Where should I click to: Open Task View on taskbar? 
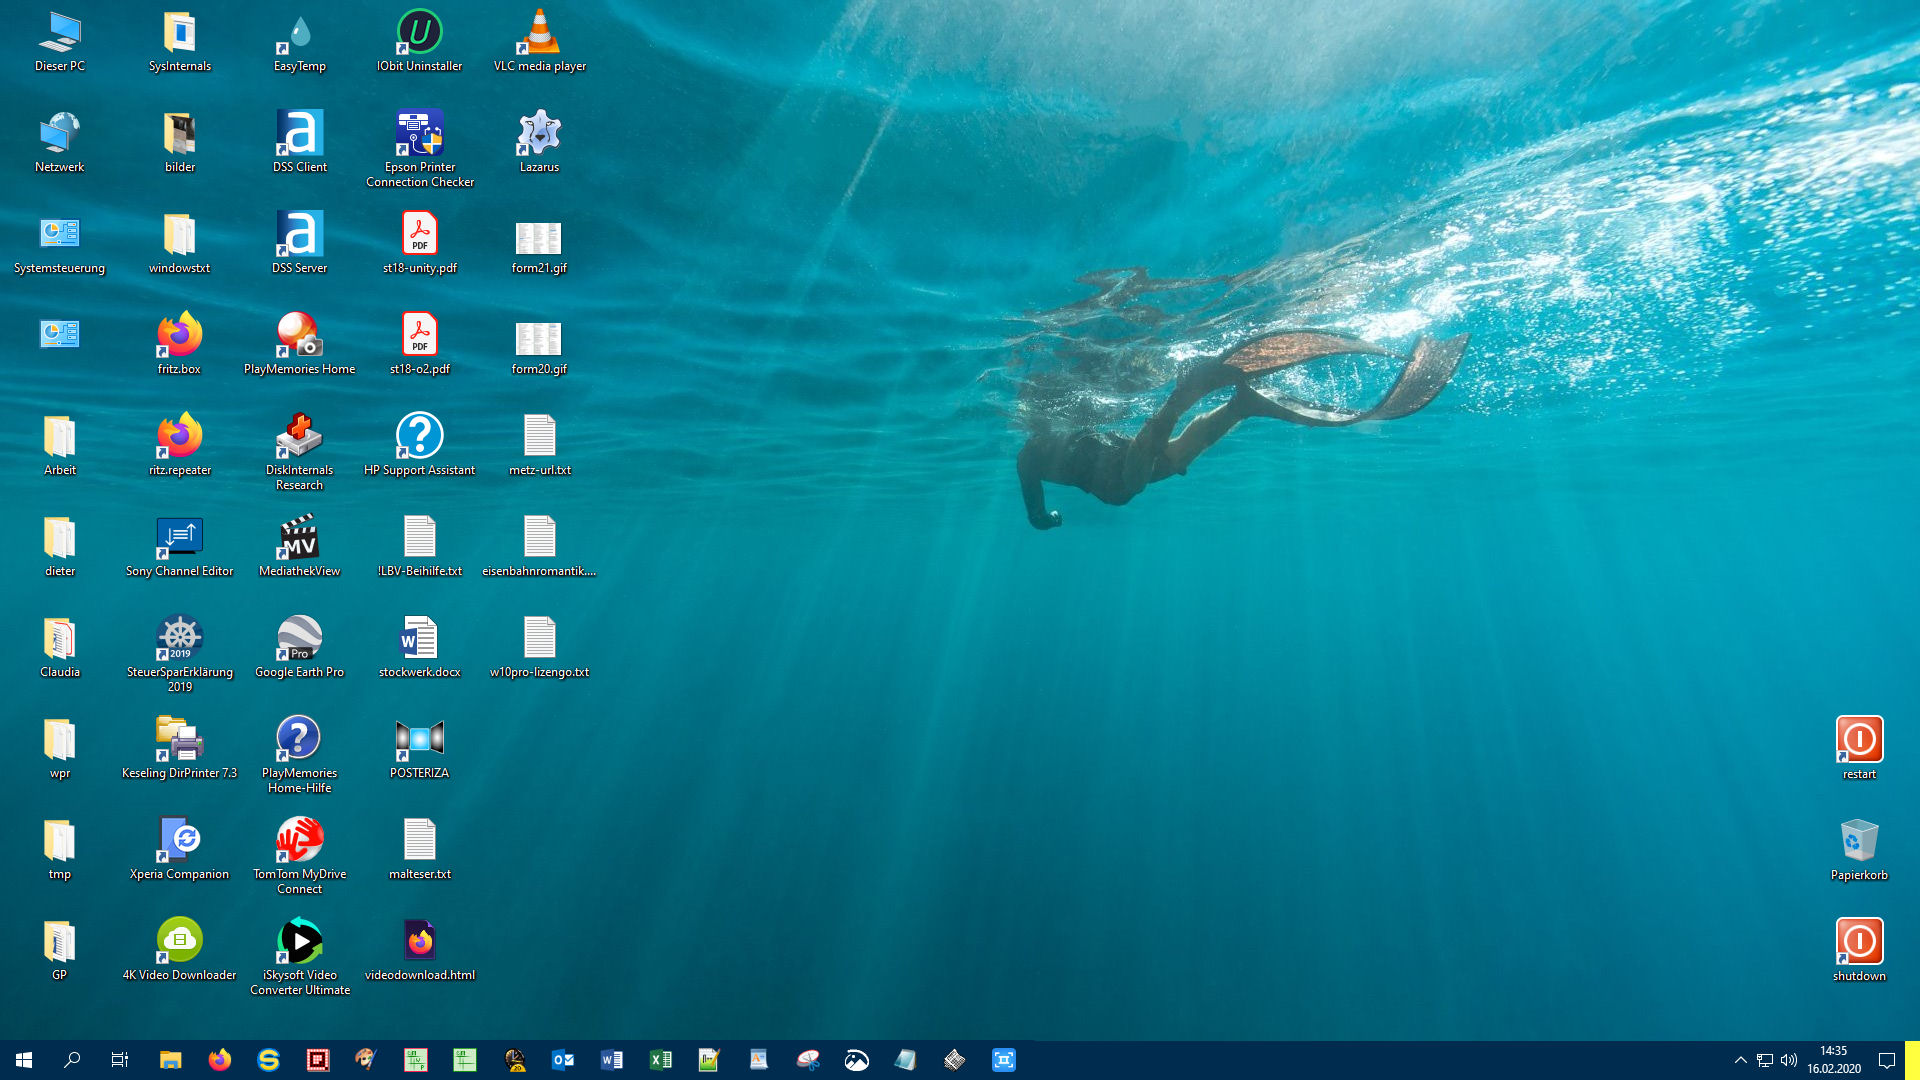[x=120, y=1060]
